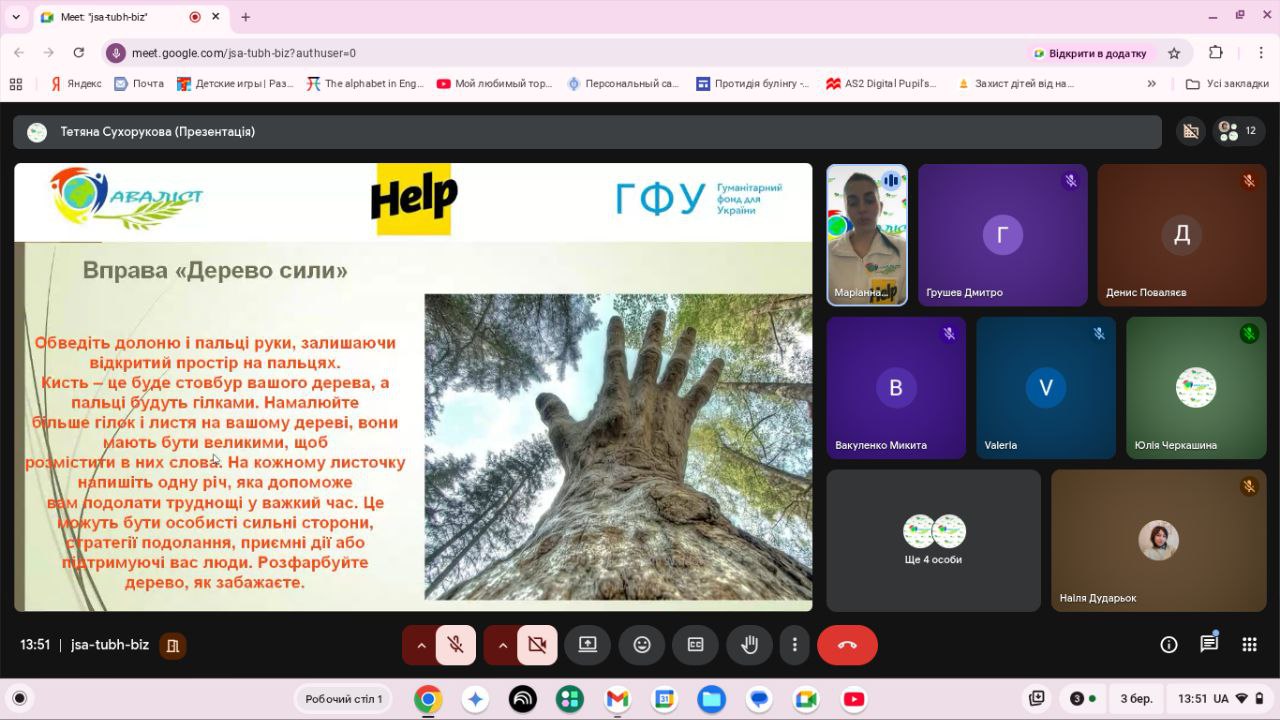1280x720 pixels.
Task: Click the present screen icon
Action: [x=588, y=645]
